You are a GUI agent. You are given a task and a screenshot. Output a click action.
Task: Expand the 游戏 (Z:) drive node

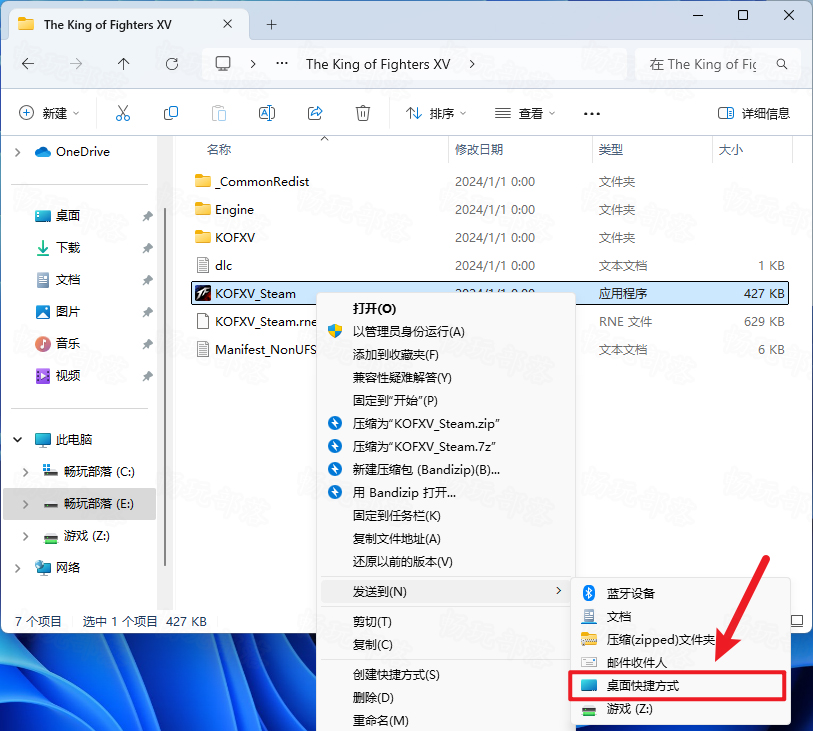25,536
